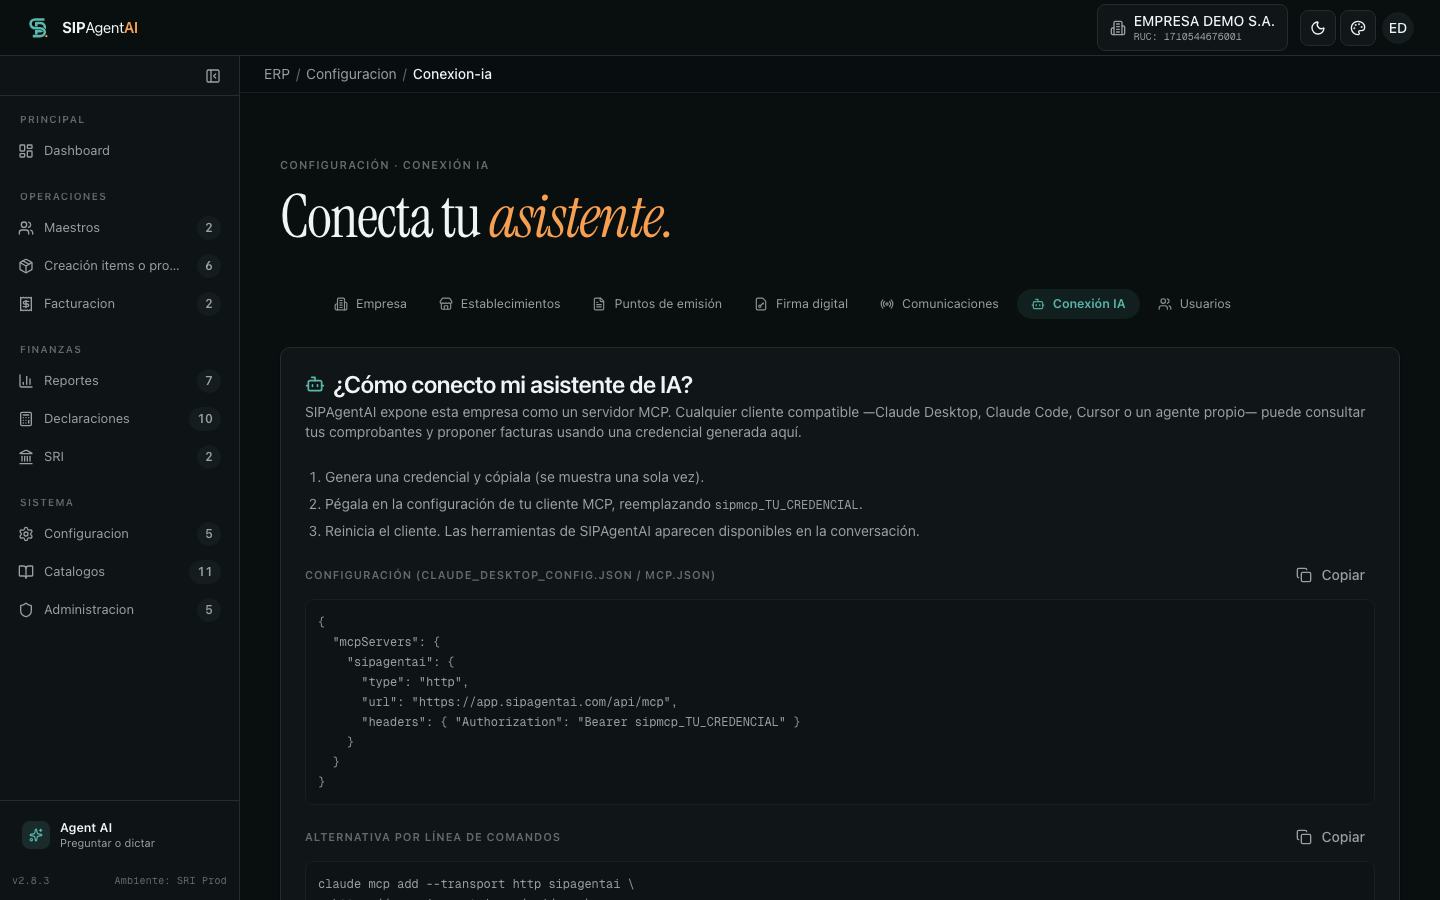Click inside the mcpServers JSON code block

pyautogui.click(x=840, y=702)
